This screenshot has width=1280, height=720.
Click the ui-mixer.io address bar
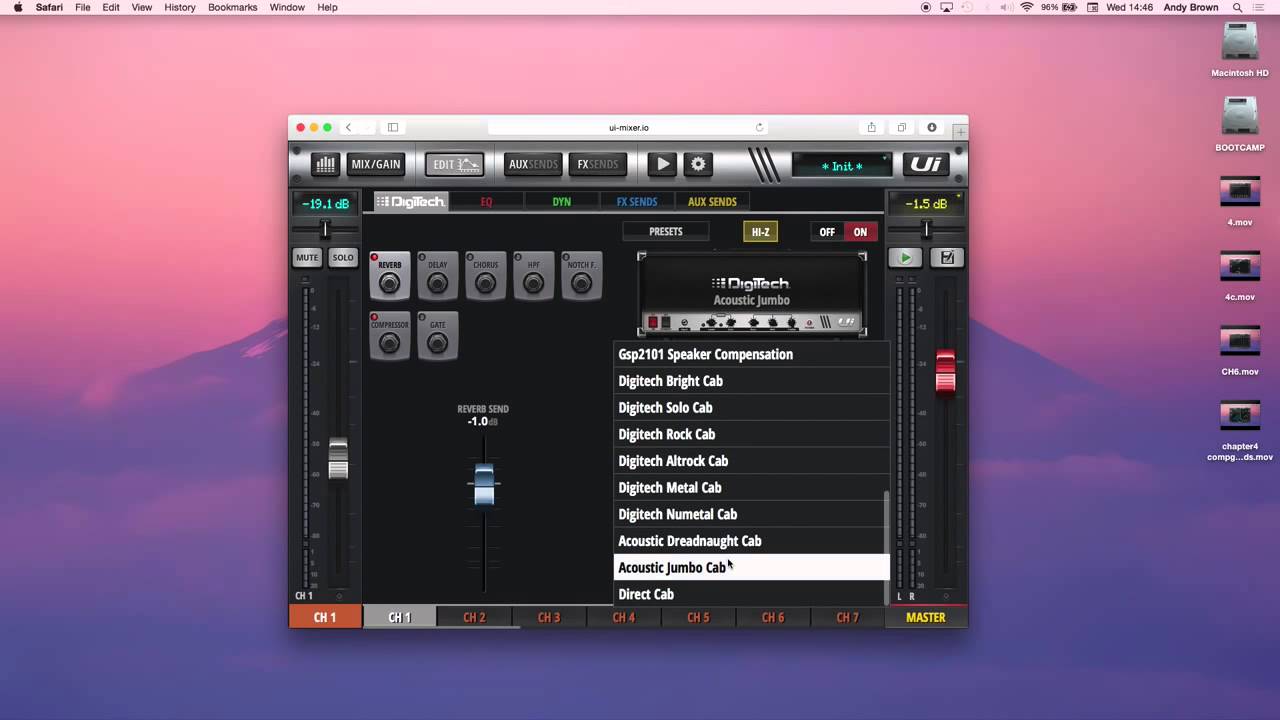point(628,127)
